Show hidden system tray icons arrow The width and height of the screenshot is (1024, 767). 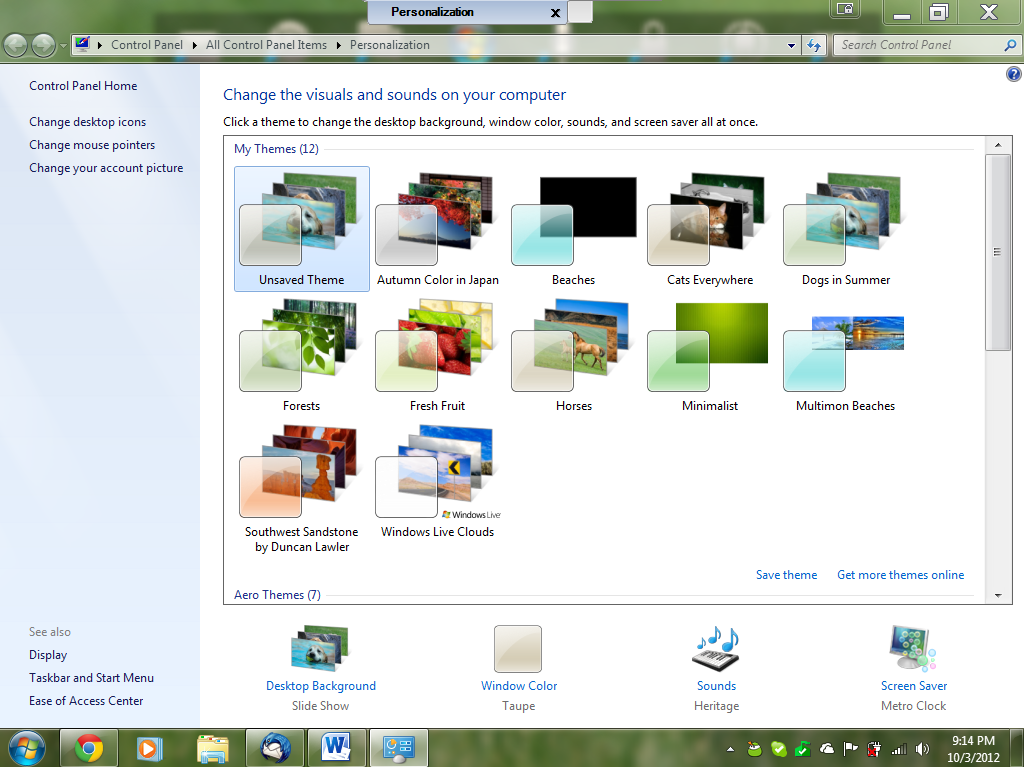coord(730,749)
